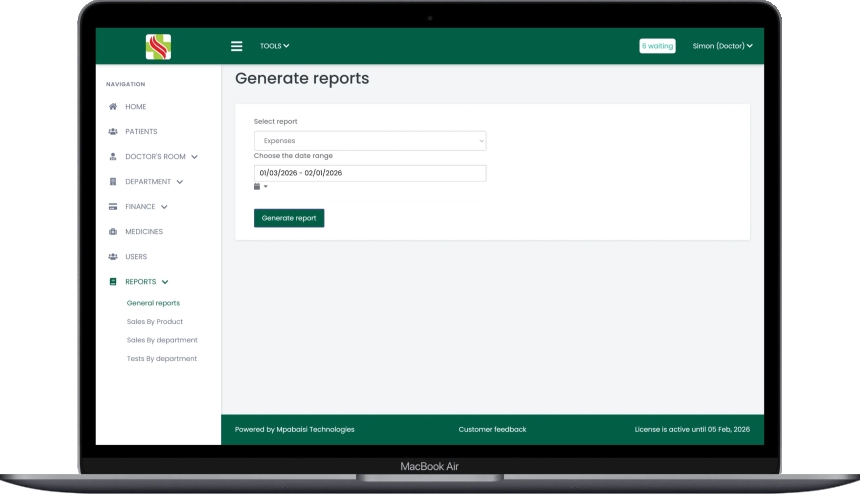This screenshot has height=494, width=860.
Task: Toggle the hamburger menu icon
Action: pyautogui.click(x=237, y=46)
